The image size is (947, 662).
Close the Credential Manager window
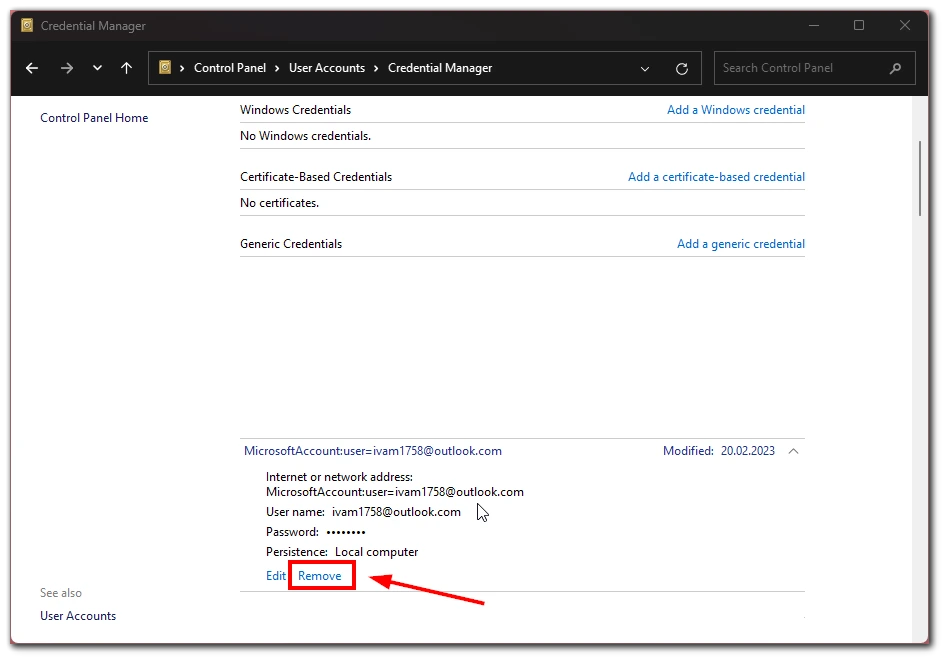tap(905, 25)
